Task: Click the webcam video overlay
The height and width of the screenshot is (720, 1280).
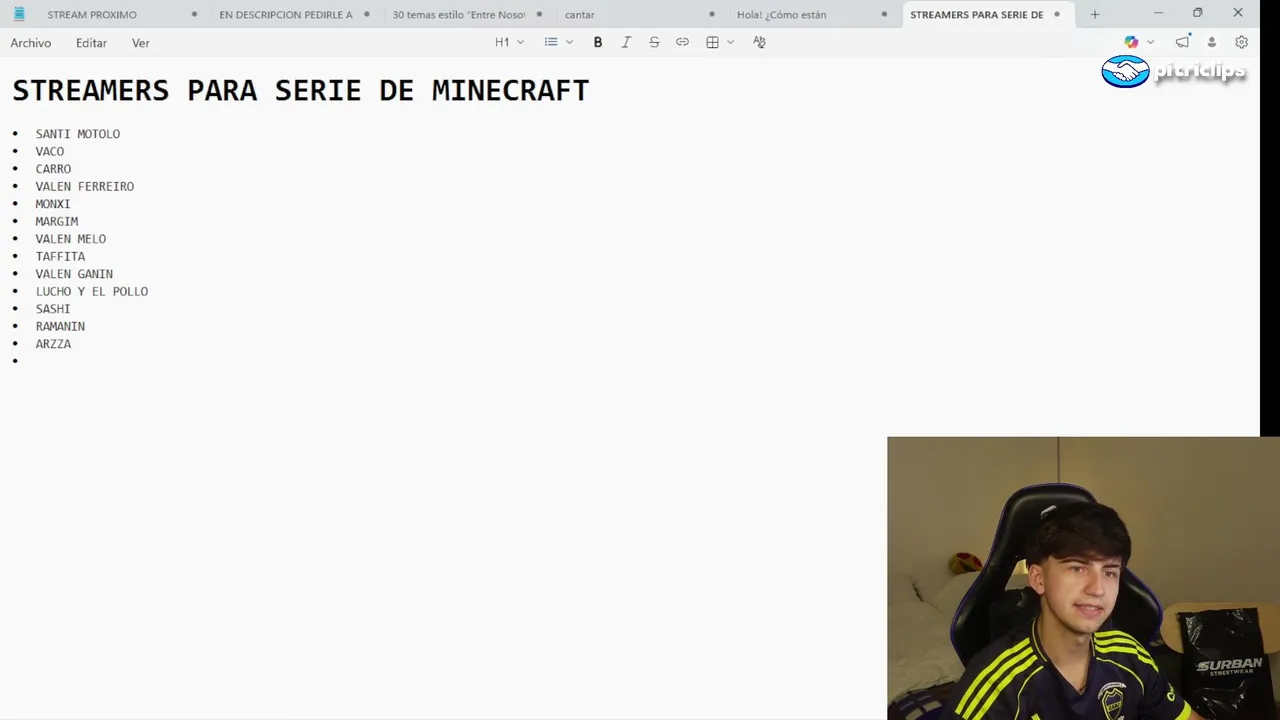Action: (1083, 578)
